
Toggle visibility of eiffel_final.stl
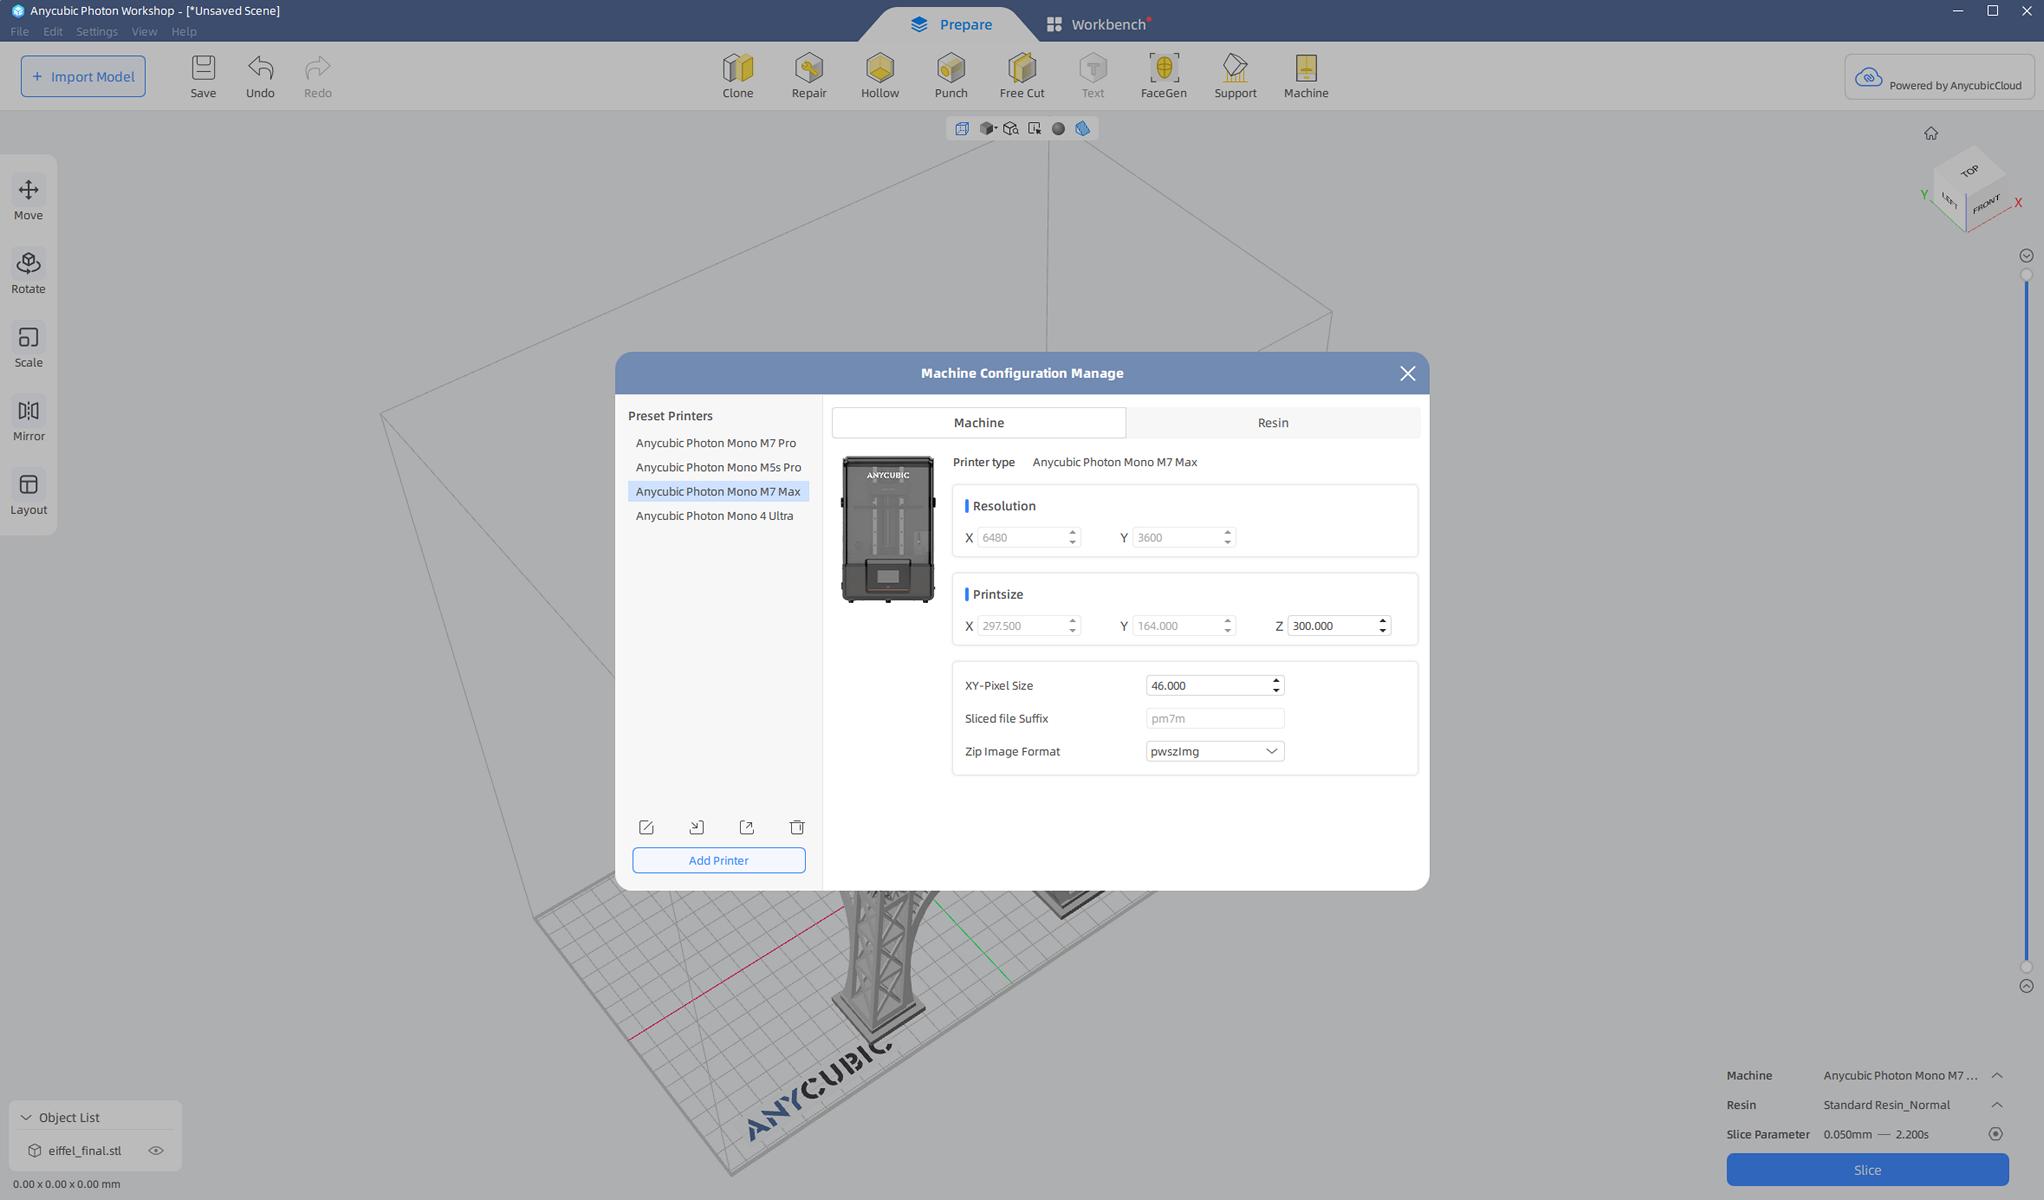(156, 1150)
